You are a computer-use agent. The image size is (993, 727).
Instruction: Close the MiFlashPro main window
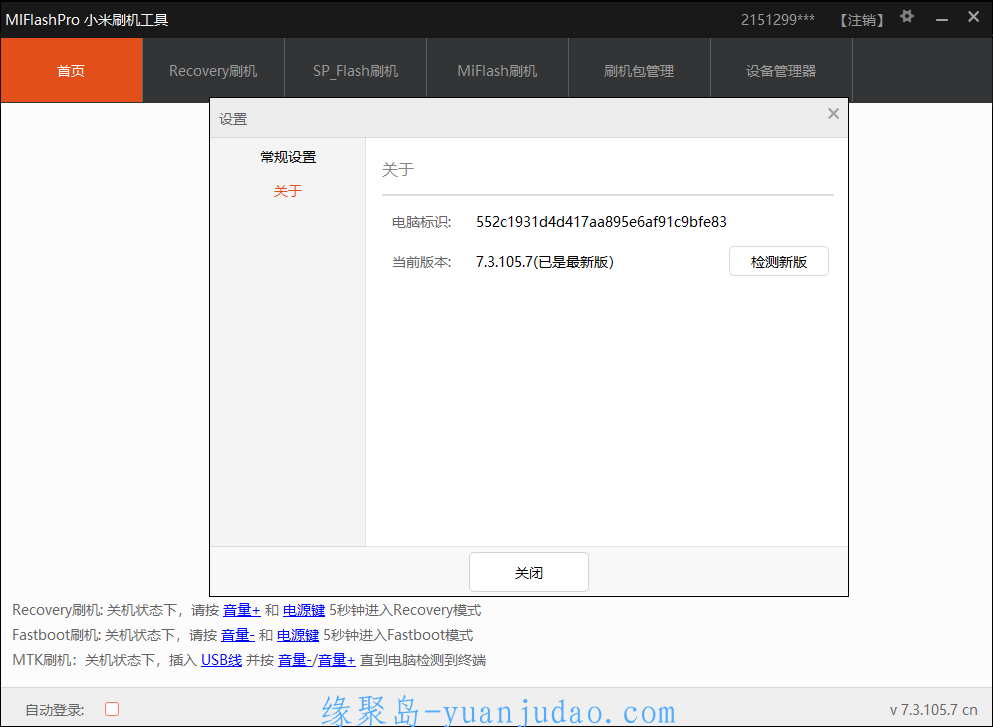(x=974, y=17)
